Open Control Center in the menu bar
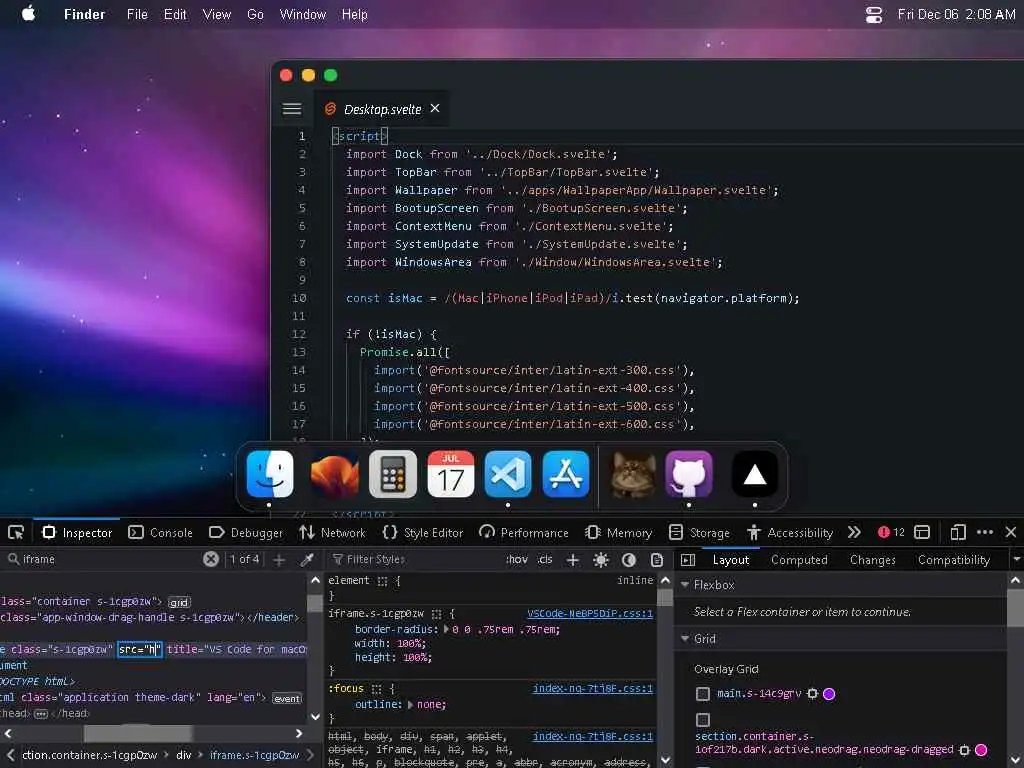The width and height of the screenshot is (1024, 768). 874,14
